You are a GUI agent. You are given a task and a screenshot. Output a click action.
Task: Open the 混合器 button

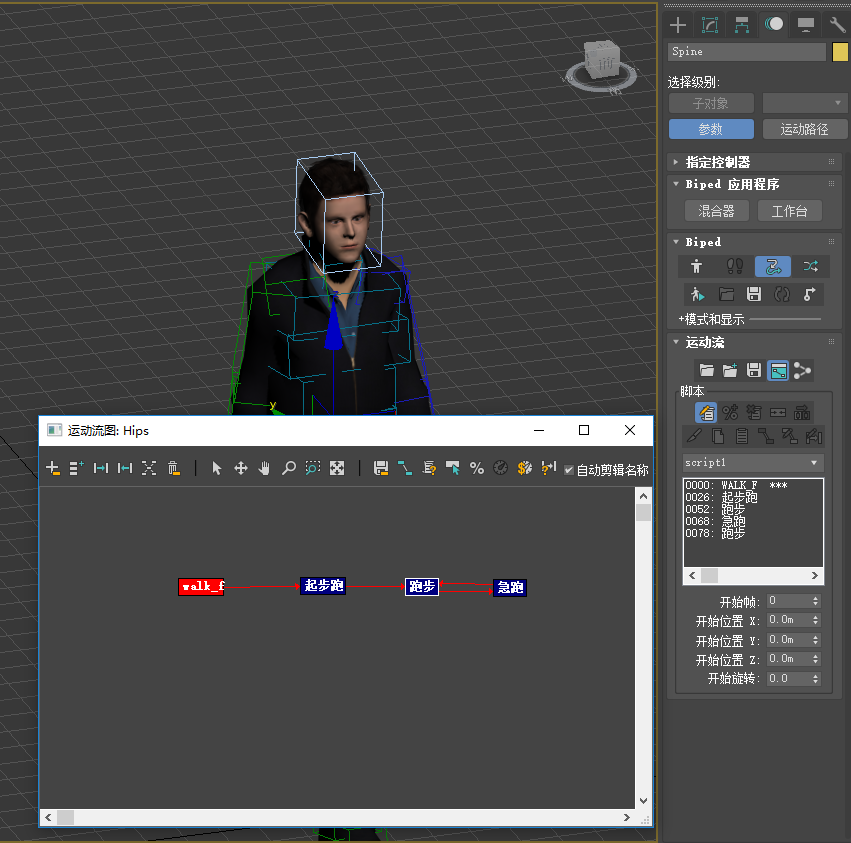[716, 211]
